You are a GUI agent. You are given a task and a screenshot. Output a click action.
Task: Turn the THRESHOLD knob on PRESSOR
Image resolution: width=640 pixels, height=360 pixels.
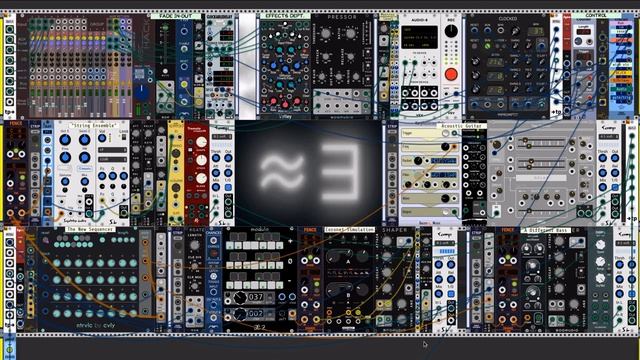point(325,33)
